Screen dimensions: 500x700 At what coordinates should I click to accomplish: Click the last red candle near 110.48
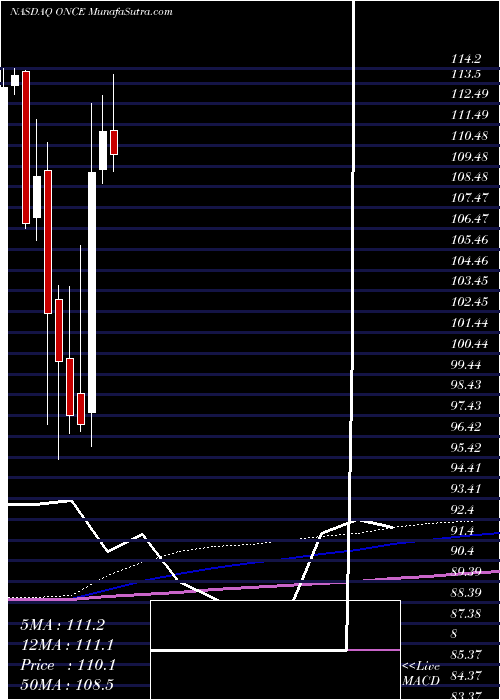tap(114, 142)
